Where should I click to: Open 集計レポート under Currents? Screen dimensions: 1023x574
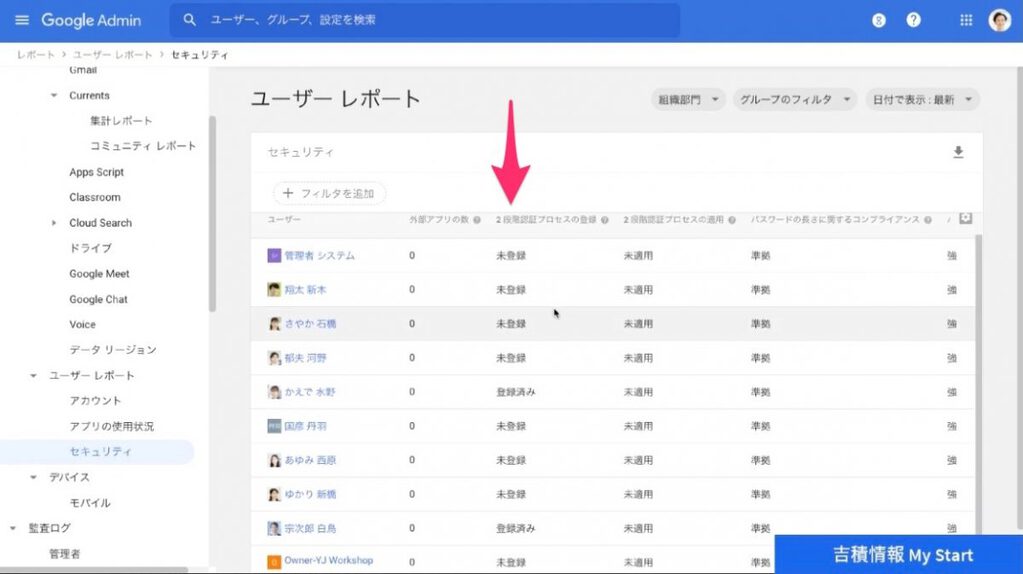tap(121, 121)
